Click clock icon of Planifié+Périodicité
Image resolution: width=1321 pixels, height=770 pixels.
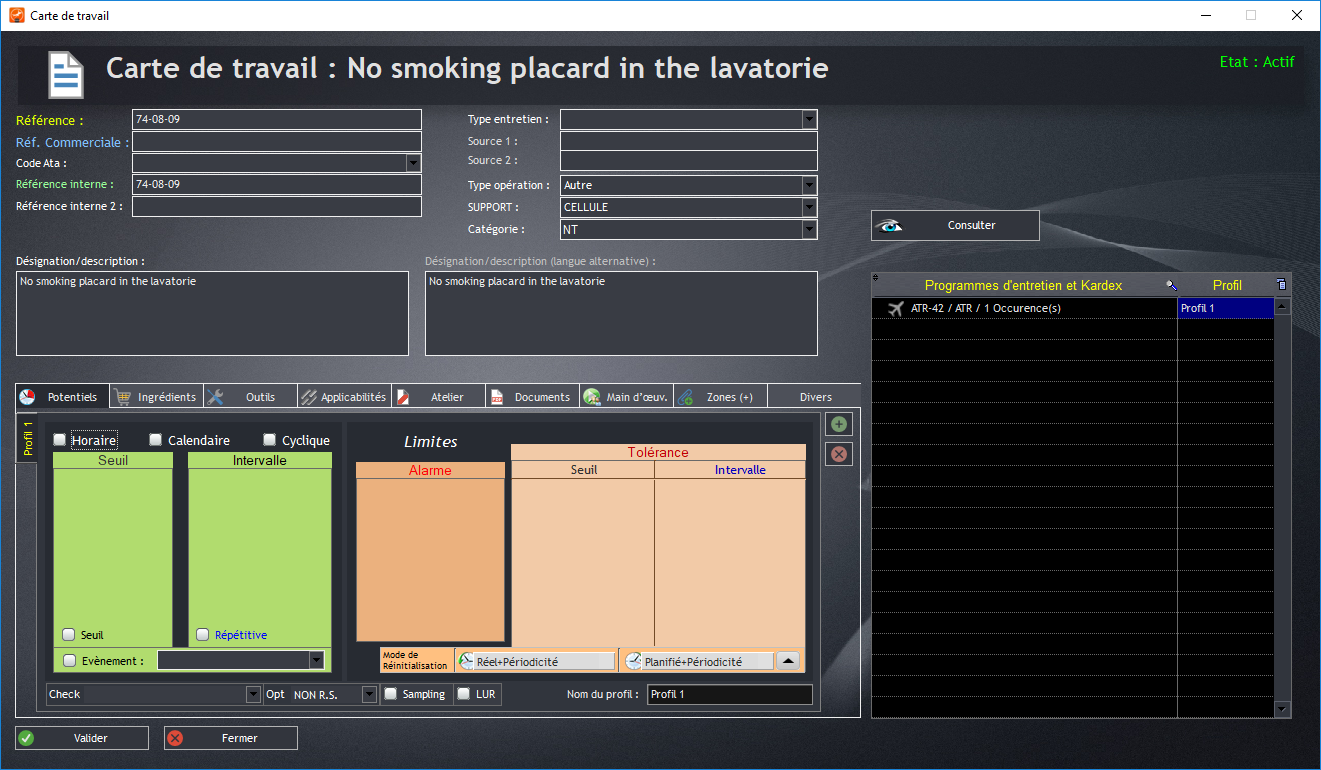[633, 661]
